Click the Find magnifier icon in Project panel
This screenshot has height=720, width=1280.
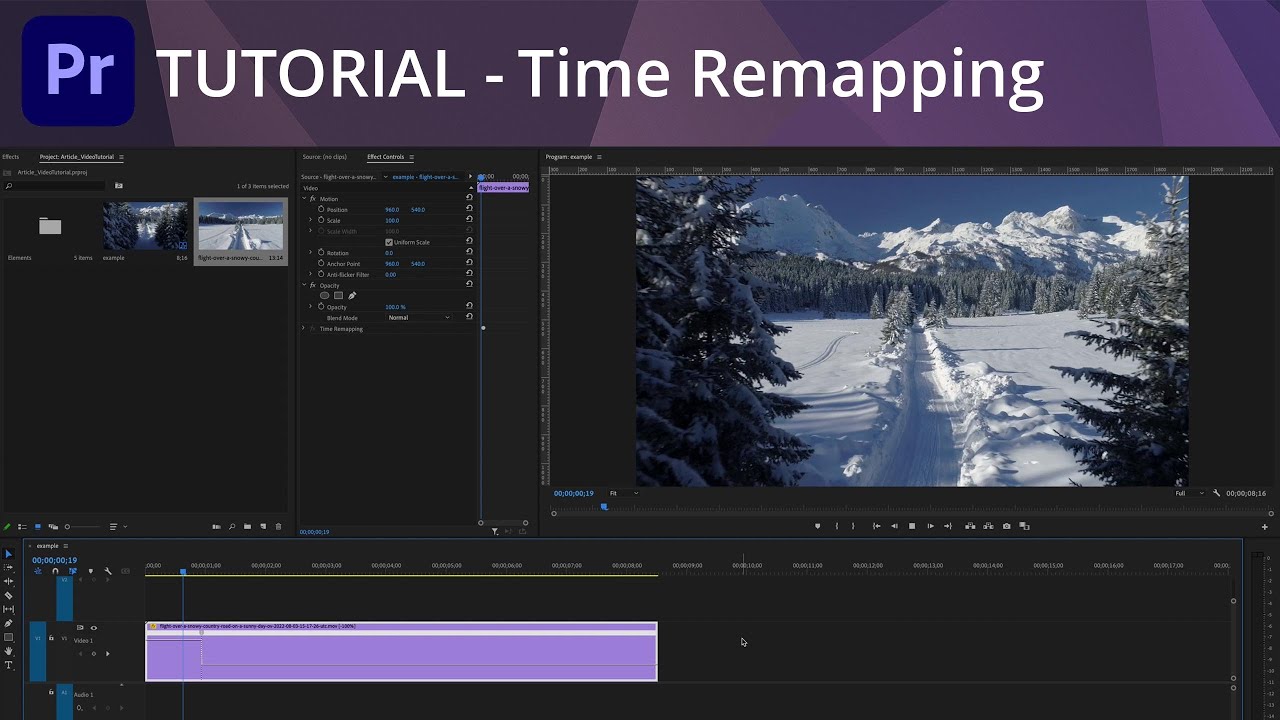click(232, 526)
